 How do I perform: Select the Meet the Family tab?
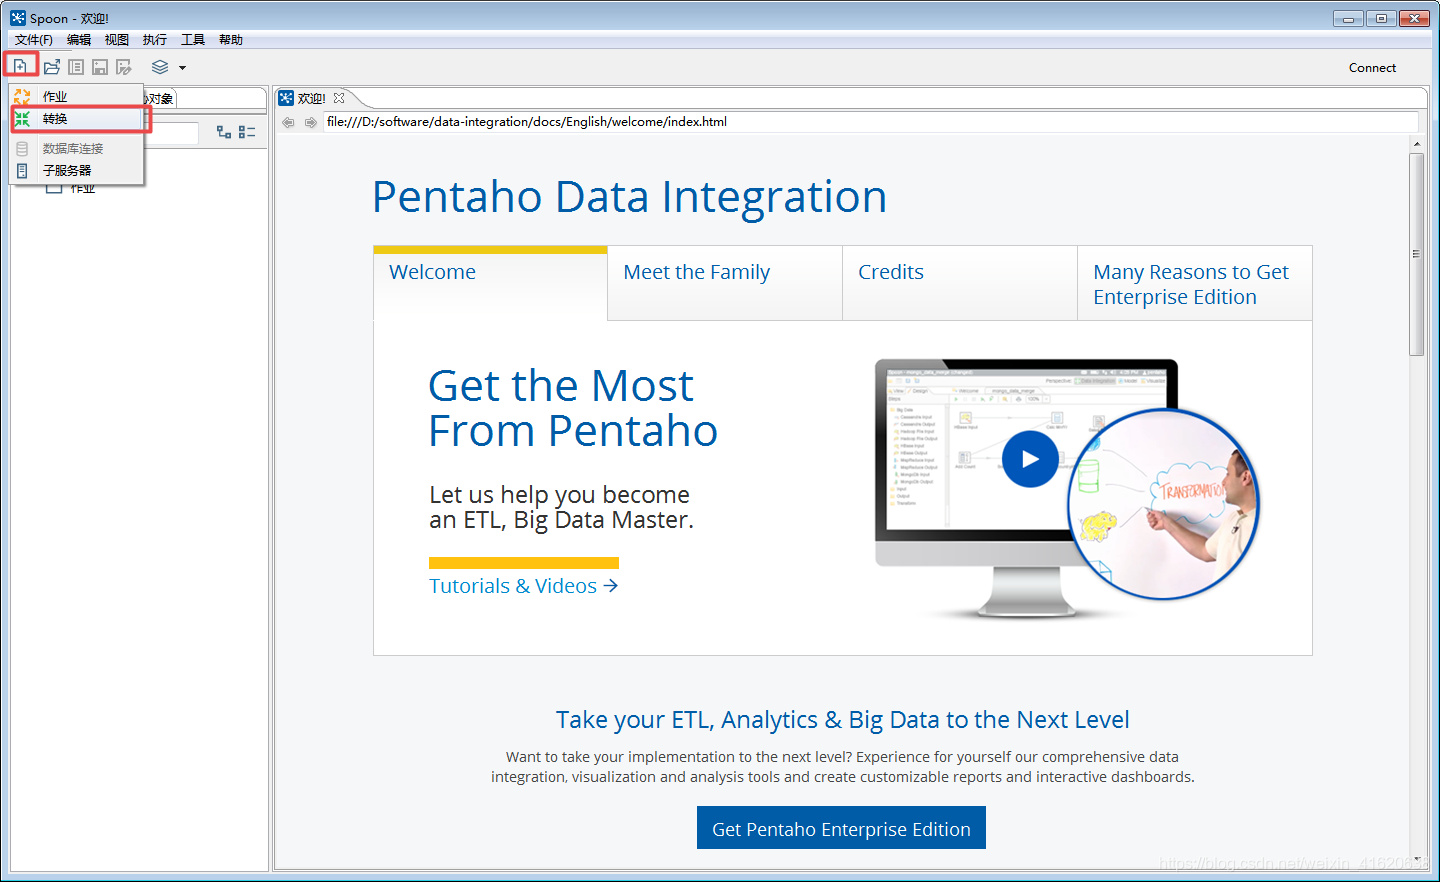725,283
